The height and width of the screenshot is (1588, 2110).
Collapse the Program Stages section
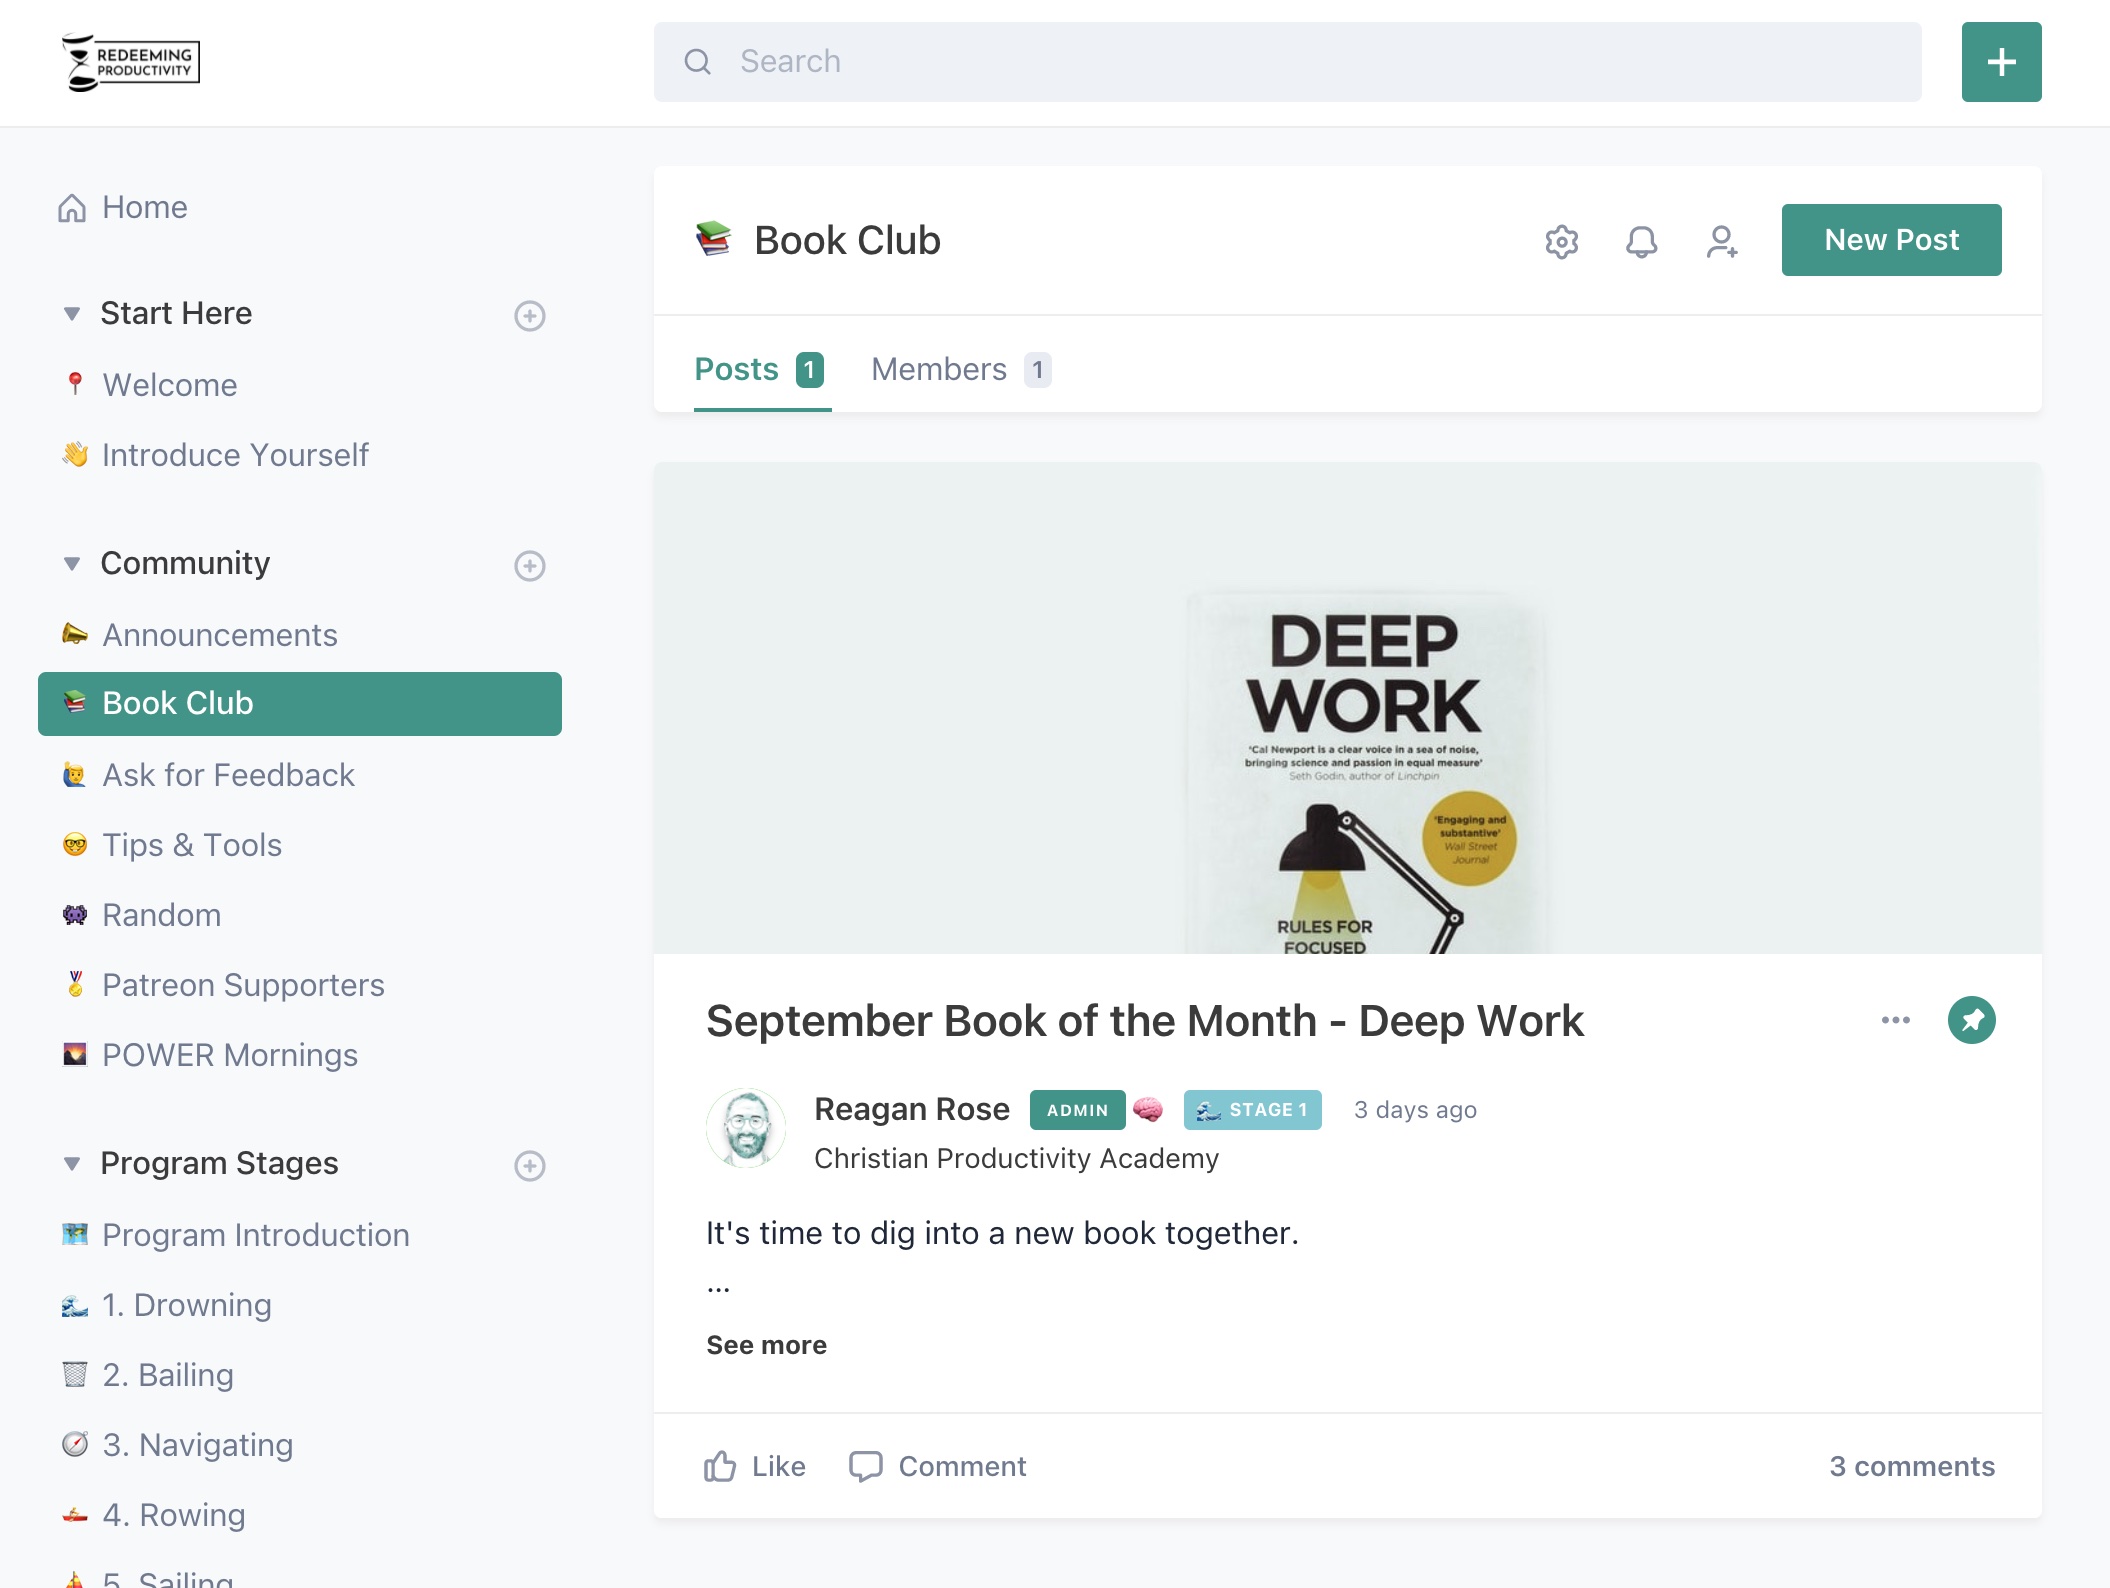click(72, 1164)
